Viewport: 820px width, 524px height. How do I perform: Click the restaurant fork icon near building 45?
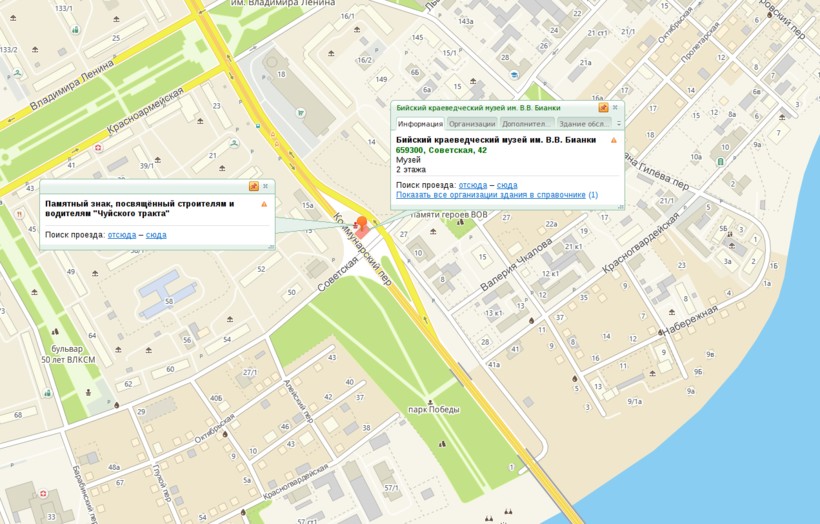(20, 214)
